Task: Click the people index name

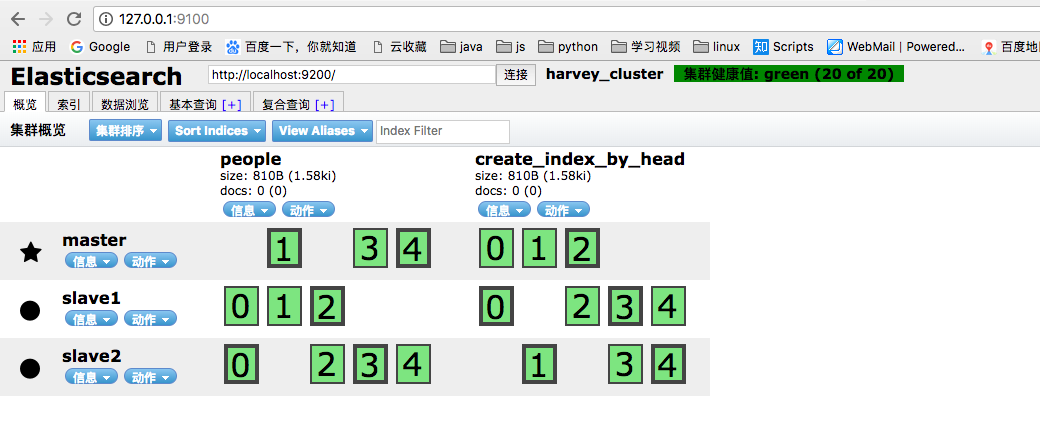Action: (251, 159)
